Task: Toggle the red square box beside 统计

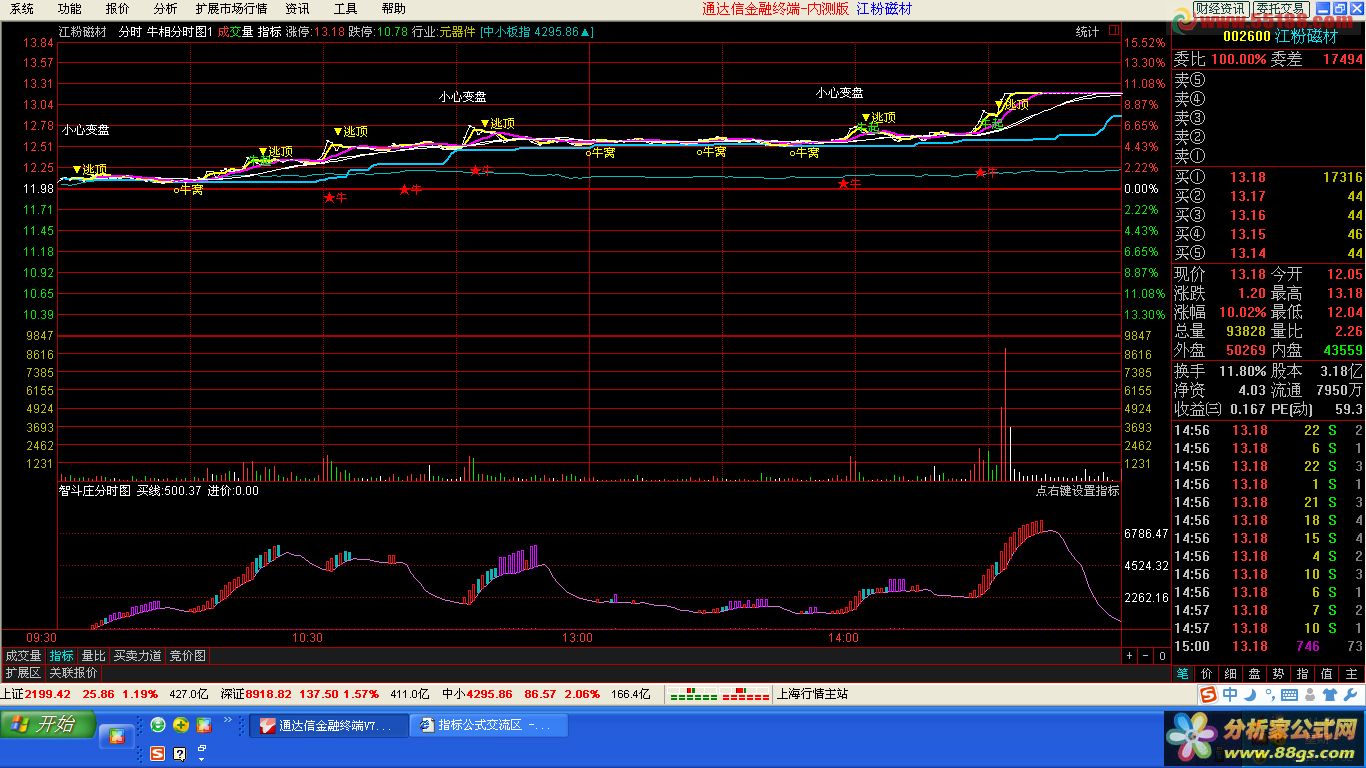Action: (x=1114, y=31)
